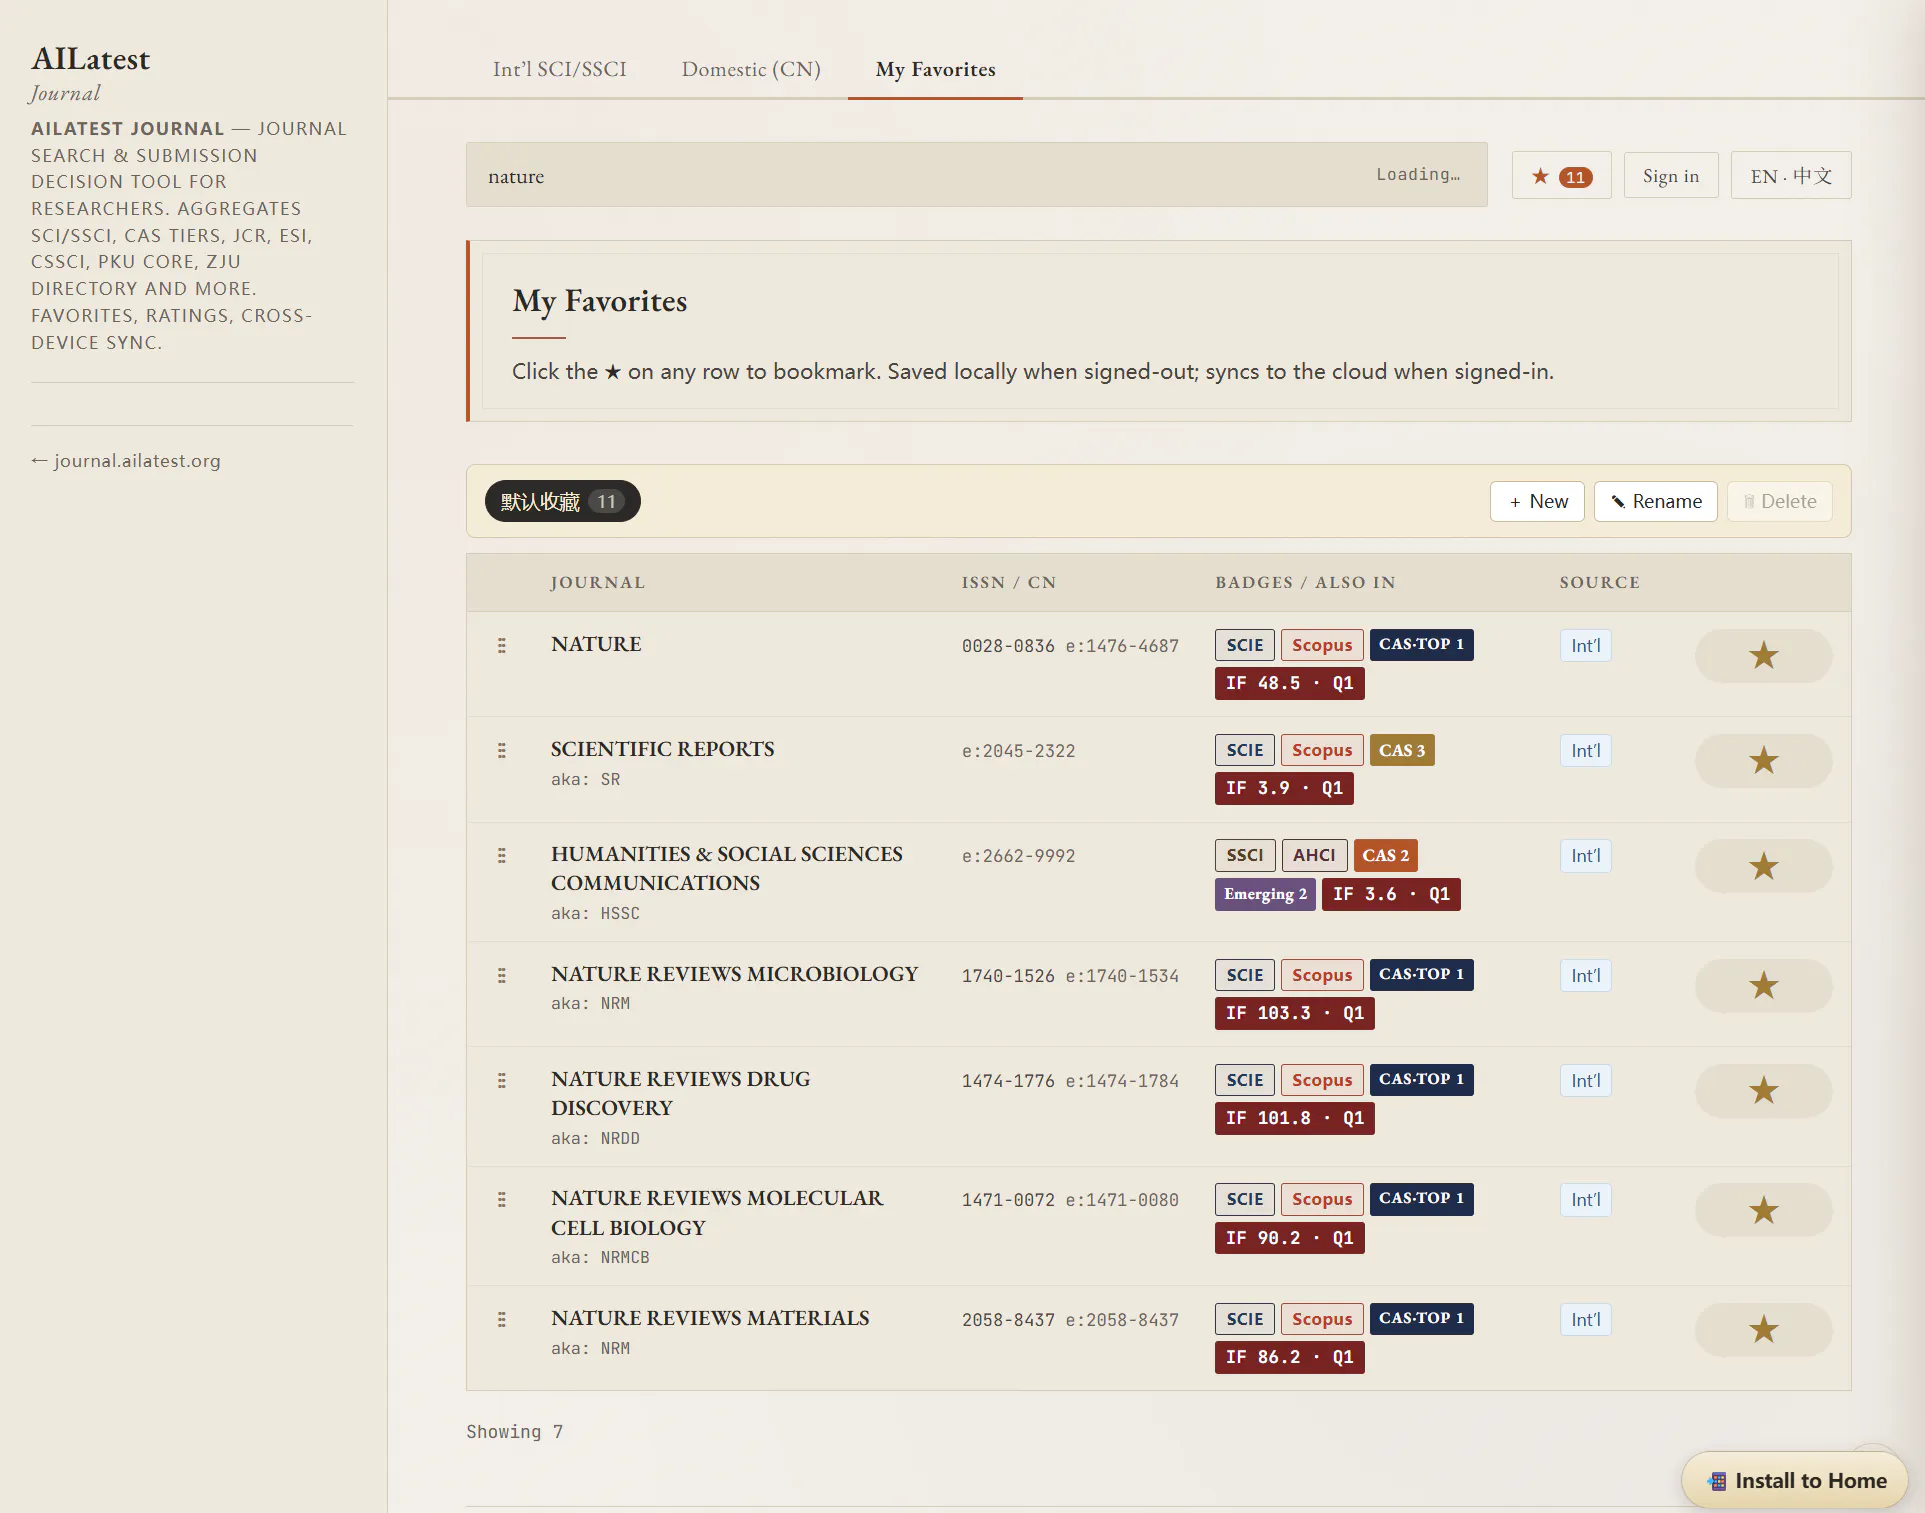Select the My Favorites tab
This screenshot has height=1513, width=1925.
click(935, 69)
